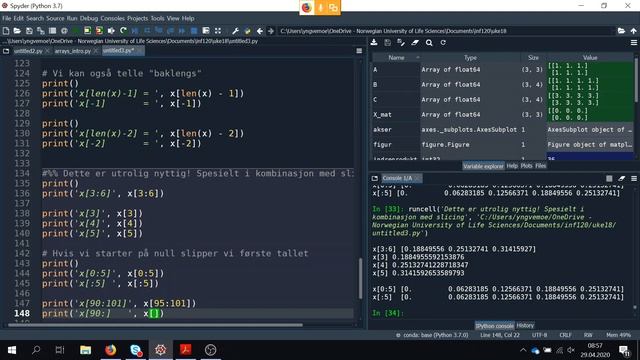
Task: Click the editor horizontal scrollbar
Action: pyautogui.click(x=155, y=325)
